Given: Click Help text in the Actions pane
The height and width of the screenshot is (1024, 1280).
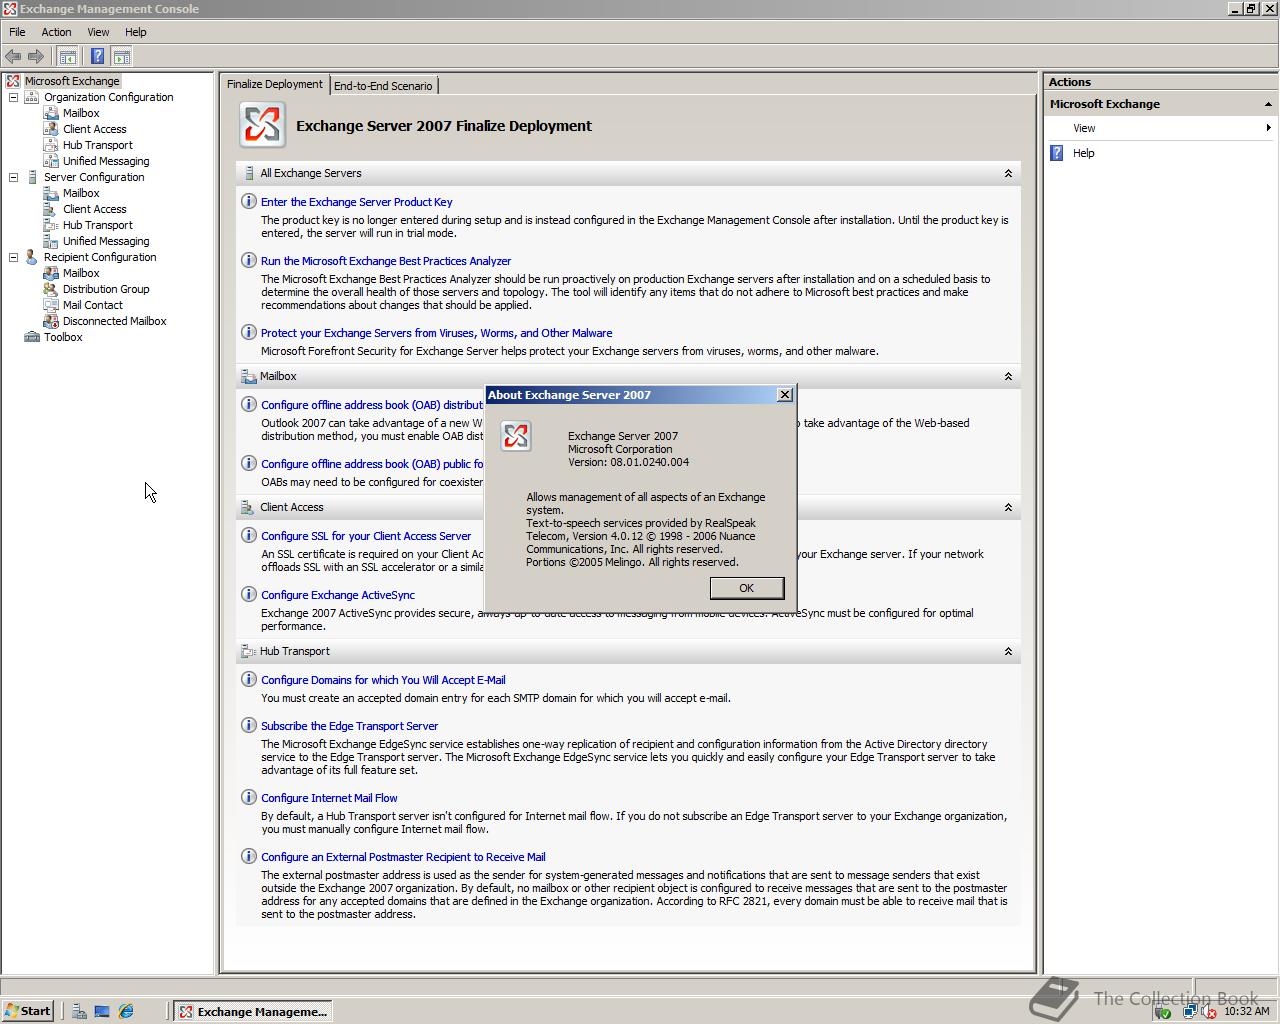Looking at the screenshot, I should (1084, 153).
